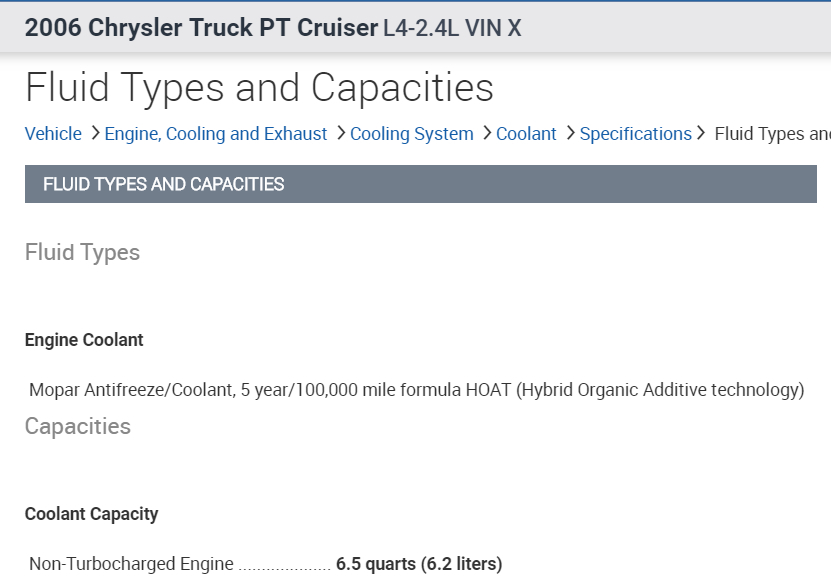Click chevron arrow before Cooling System
The width and height of the screenshot is (831, 576).
pyautogui.click(x=341, y=133)
